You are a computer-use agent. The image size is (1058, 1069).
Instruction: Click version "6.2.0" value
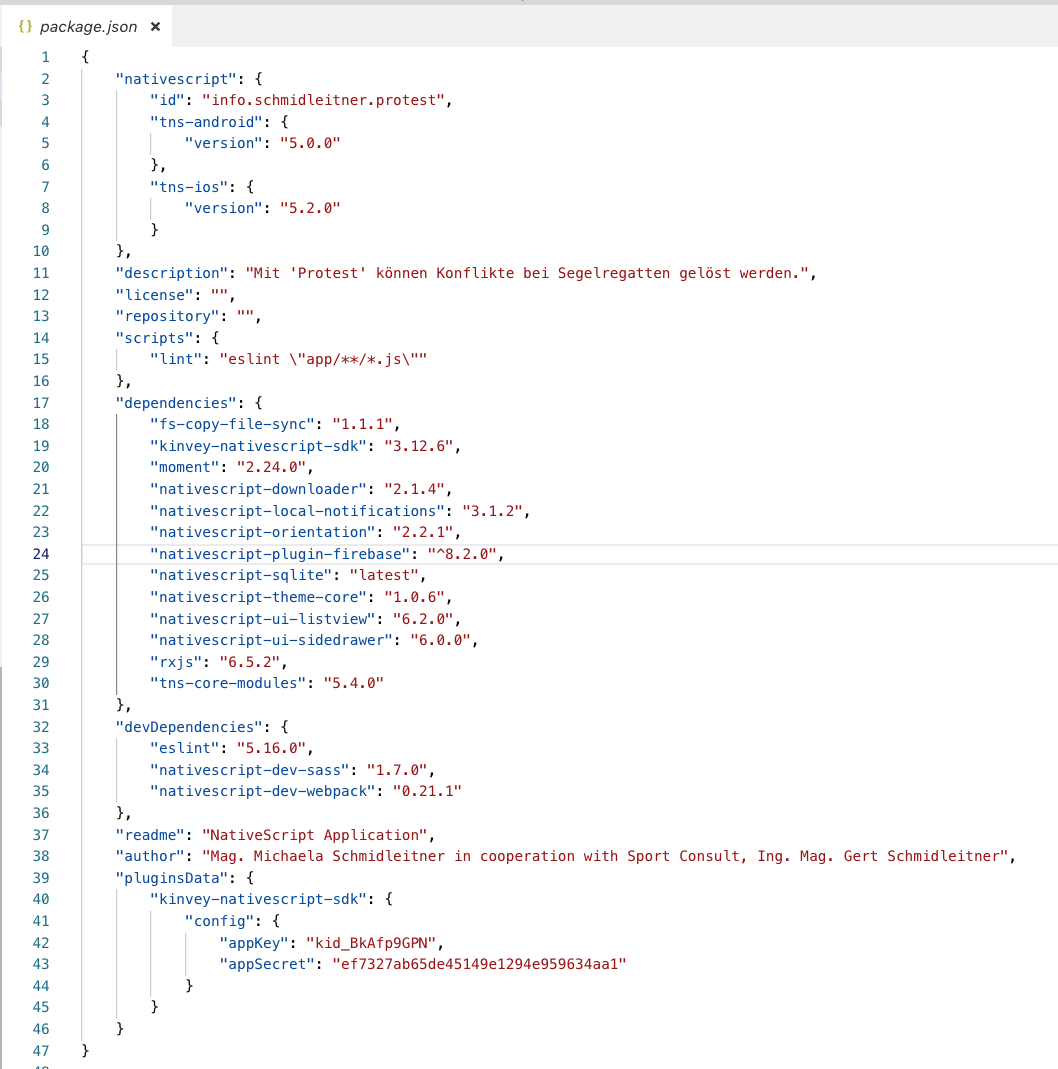point(423,619)
